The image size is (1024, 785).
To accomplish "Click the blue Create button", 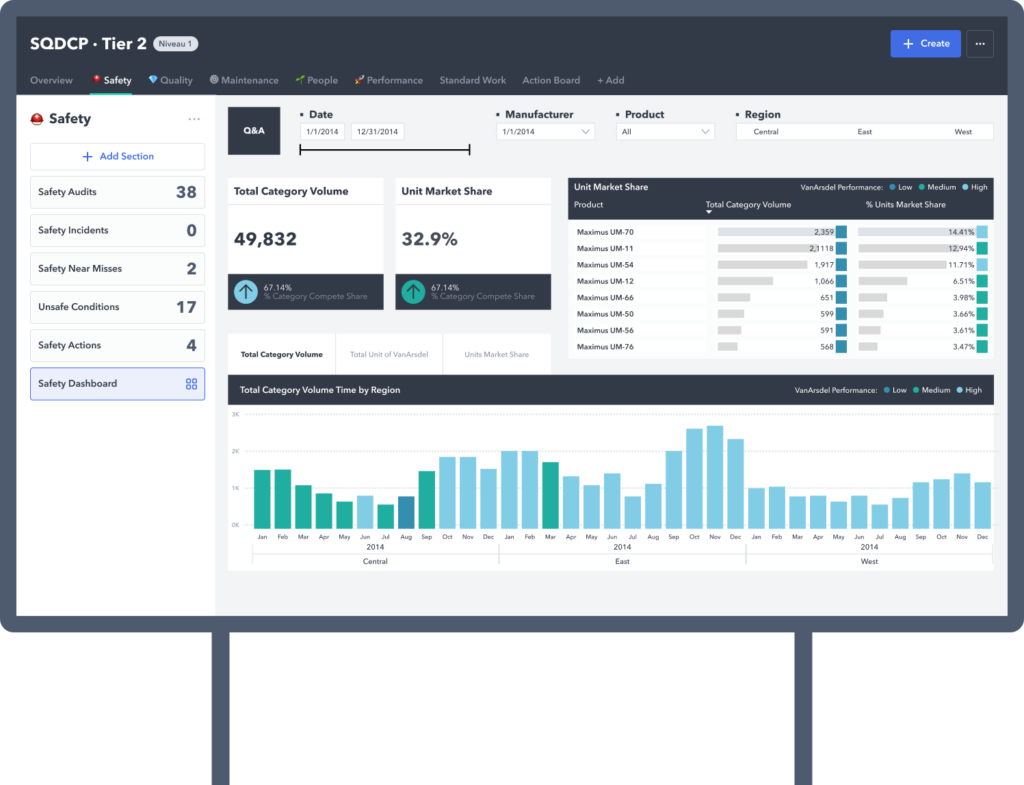I will [x=925, y=44].
